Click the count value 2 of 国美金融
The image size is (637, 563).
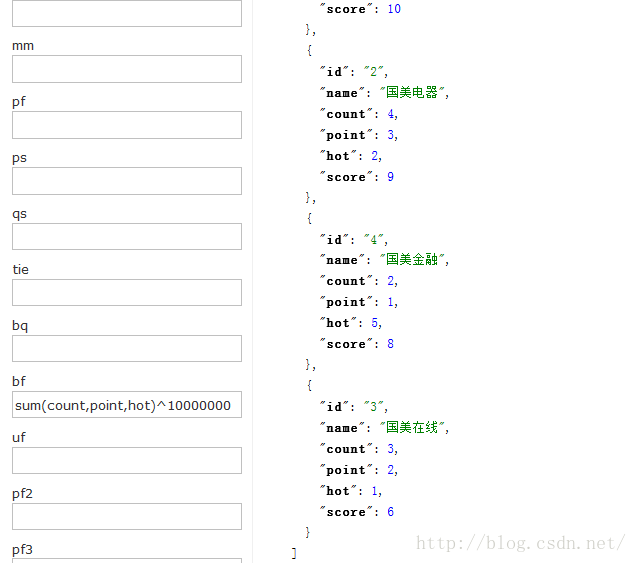[390, 281]
